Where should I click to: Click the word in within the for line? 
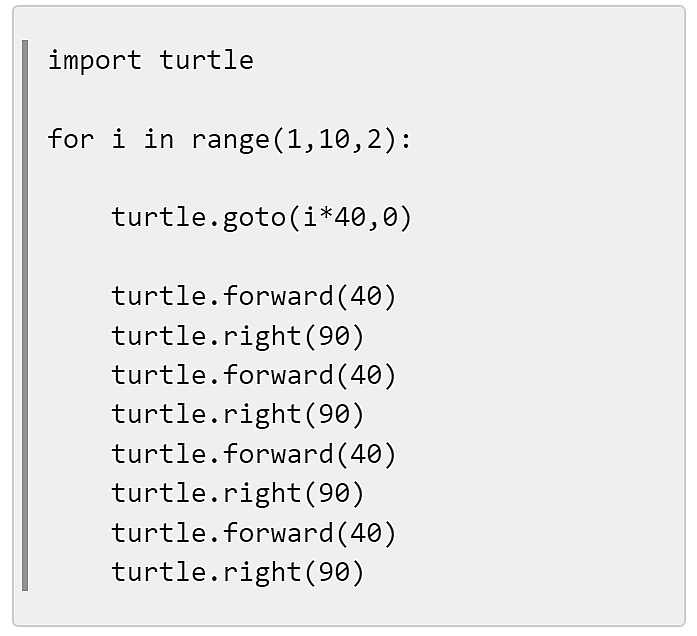click(158, 139)
